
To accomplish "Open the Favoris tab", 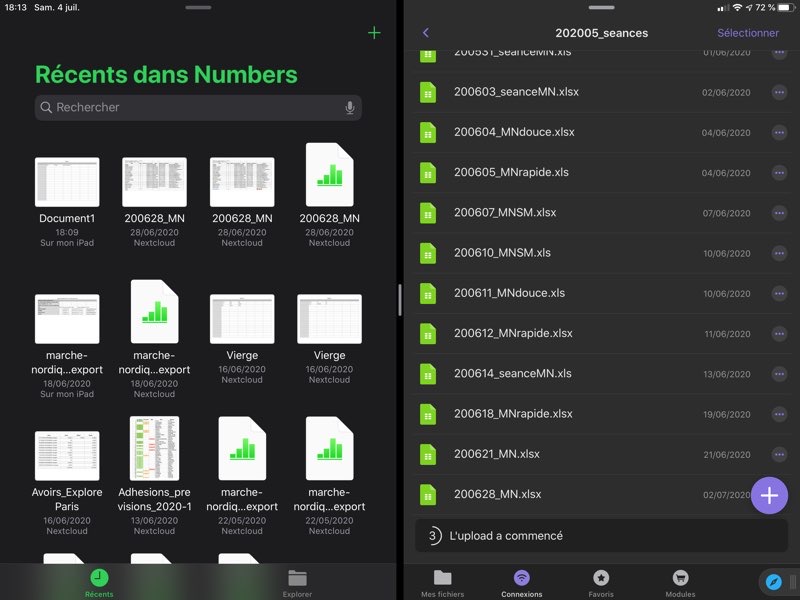I will [601, 583].
